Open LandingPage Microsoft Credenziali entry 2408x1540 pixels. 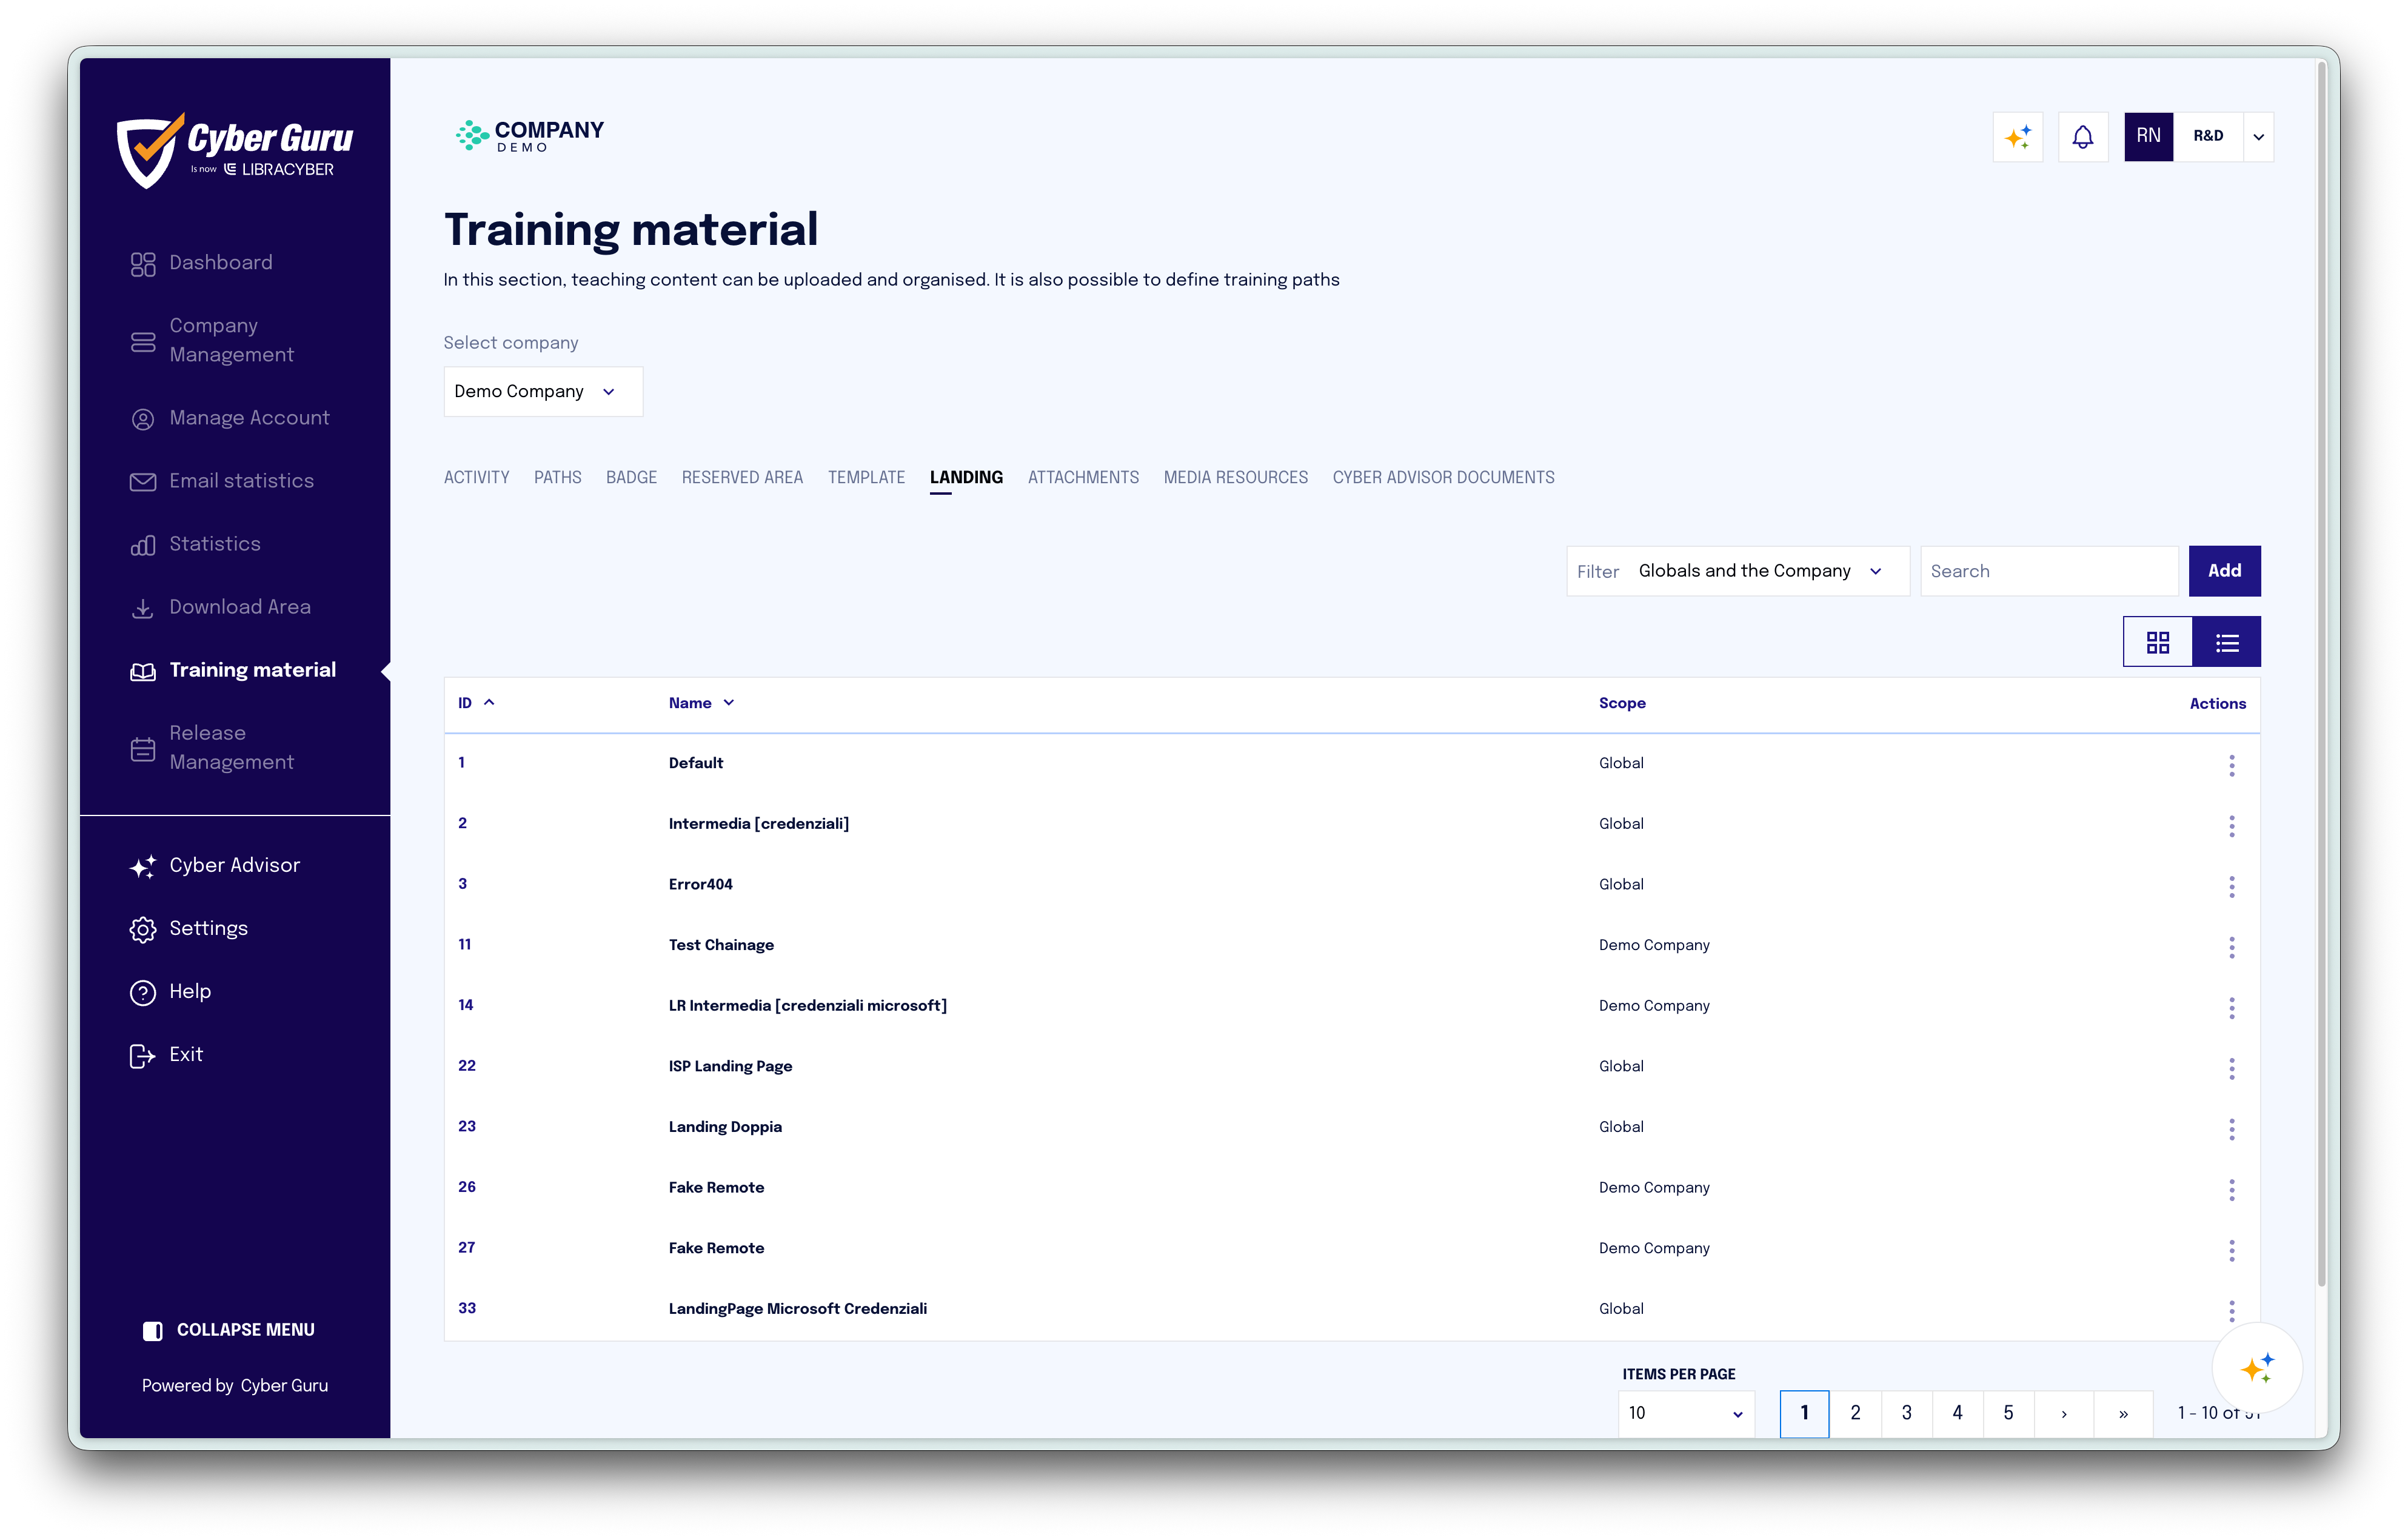(x=797, y=1309)
